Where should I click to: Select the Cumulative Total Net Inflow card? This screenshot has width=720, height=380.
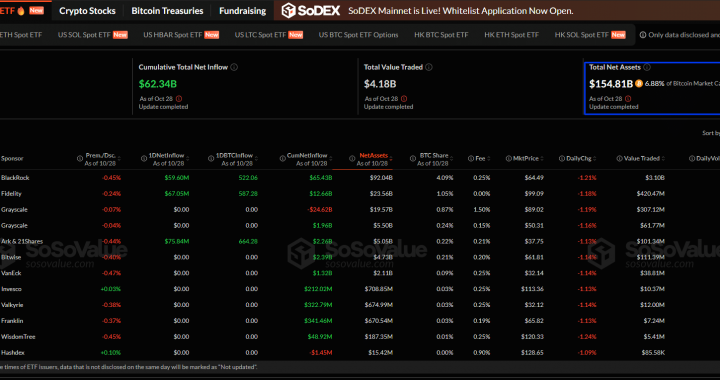[245, 86]
